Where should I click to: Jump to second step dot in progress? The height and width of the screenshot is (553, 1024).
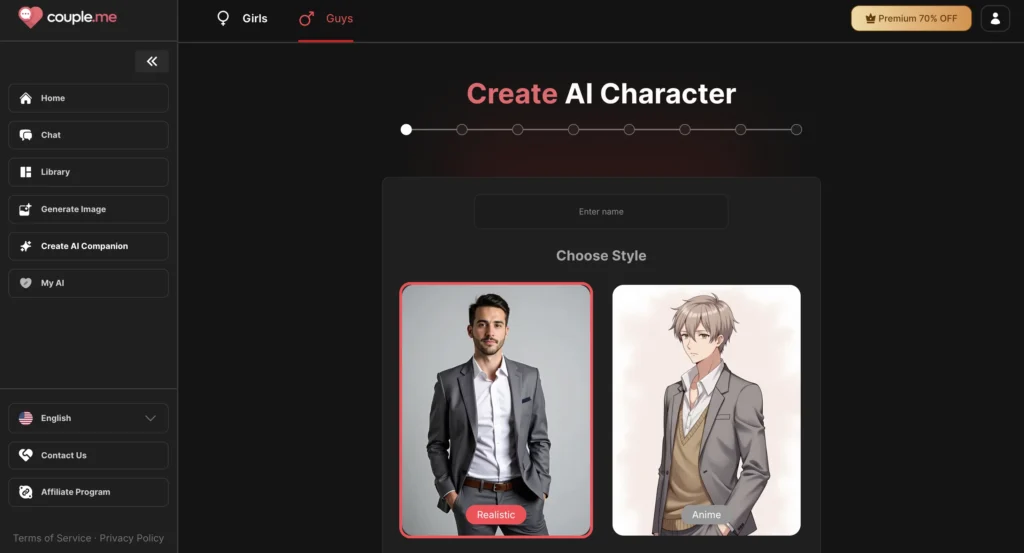coord(462,129)
